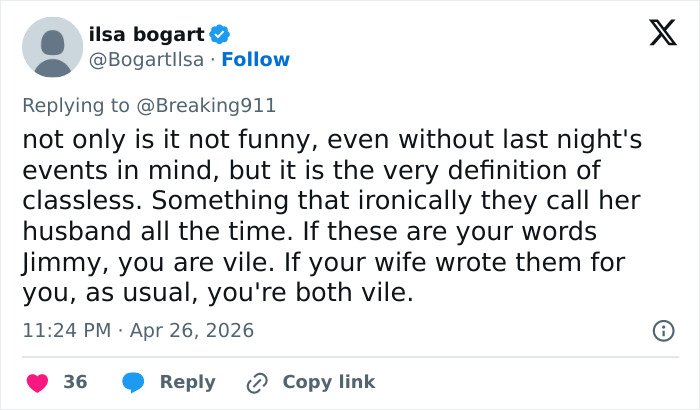Screen dimensions: 700x410
Task: Click the circled info icon
Action: [x=662, y=330]
